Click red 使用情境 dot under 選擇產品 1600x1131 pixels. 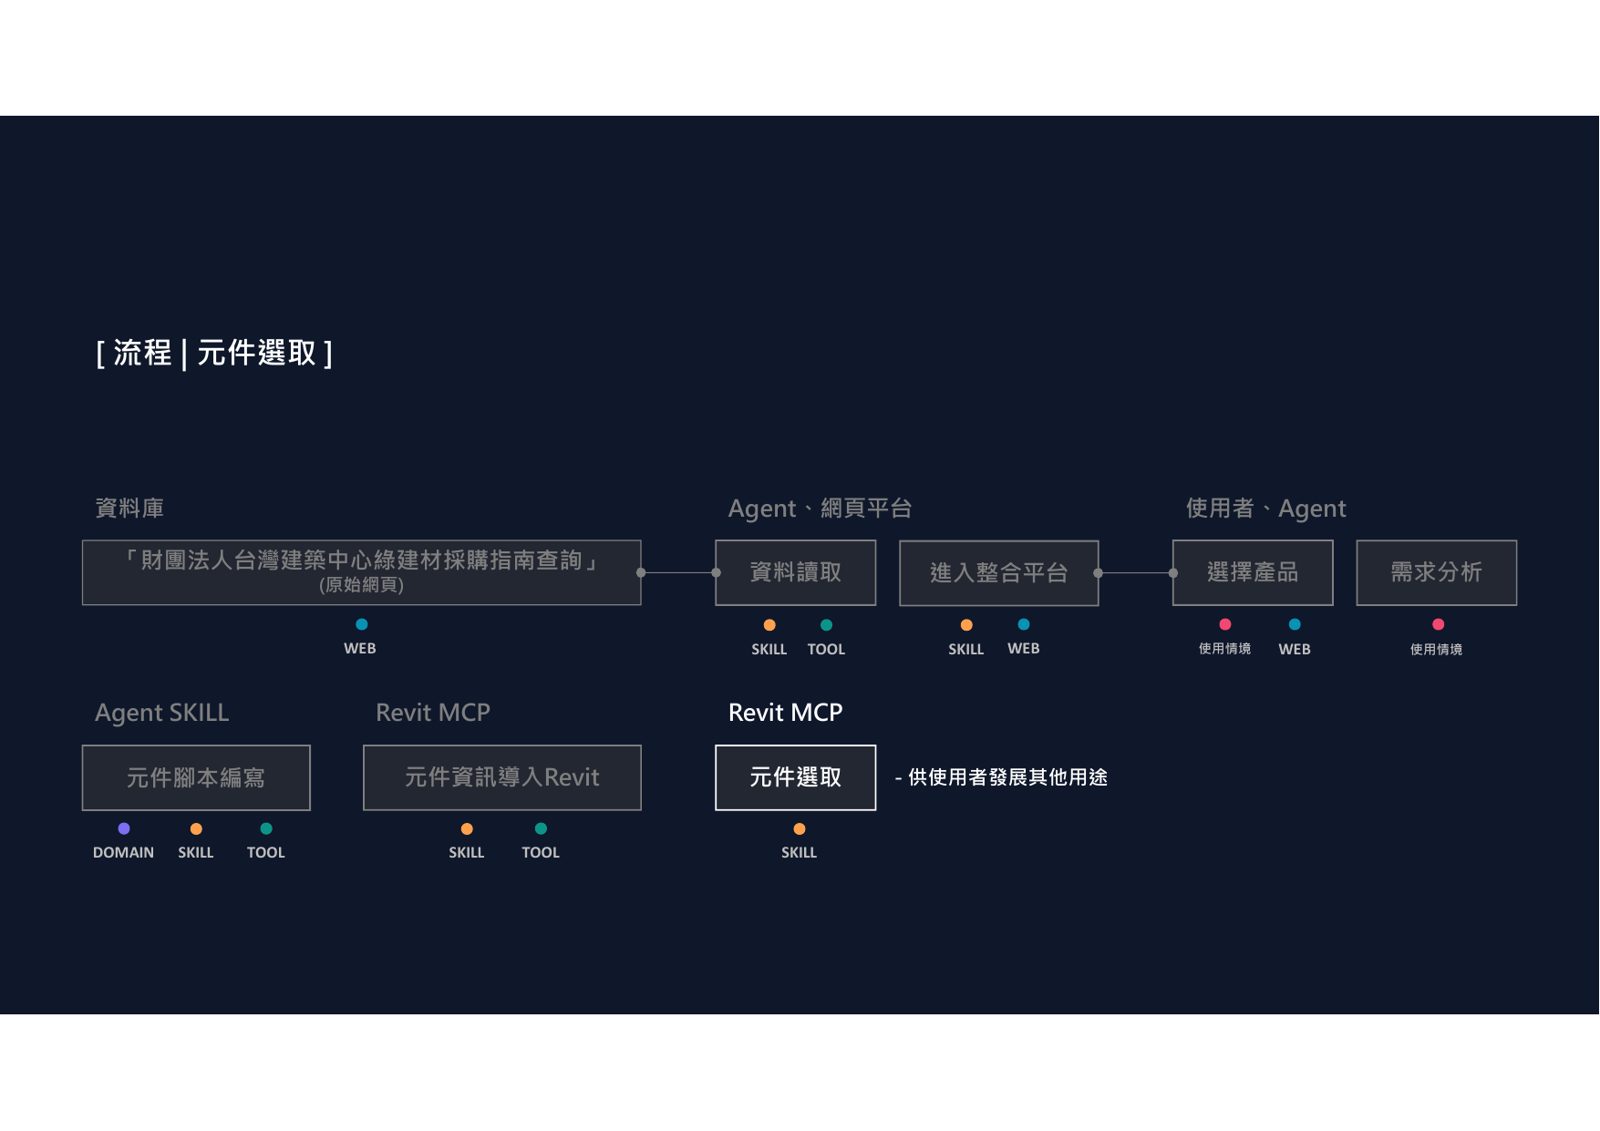(x=1225, y=624)
